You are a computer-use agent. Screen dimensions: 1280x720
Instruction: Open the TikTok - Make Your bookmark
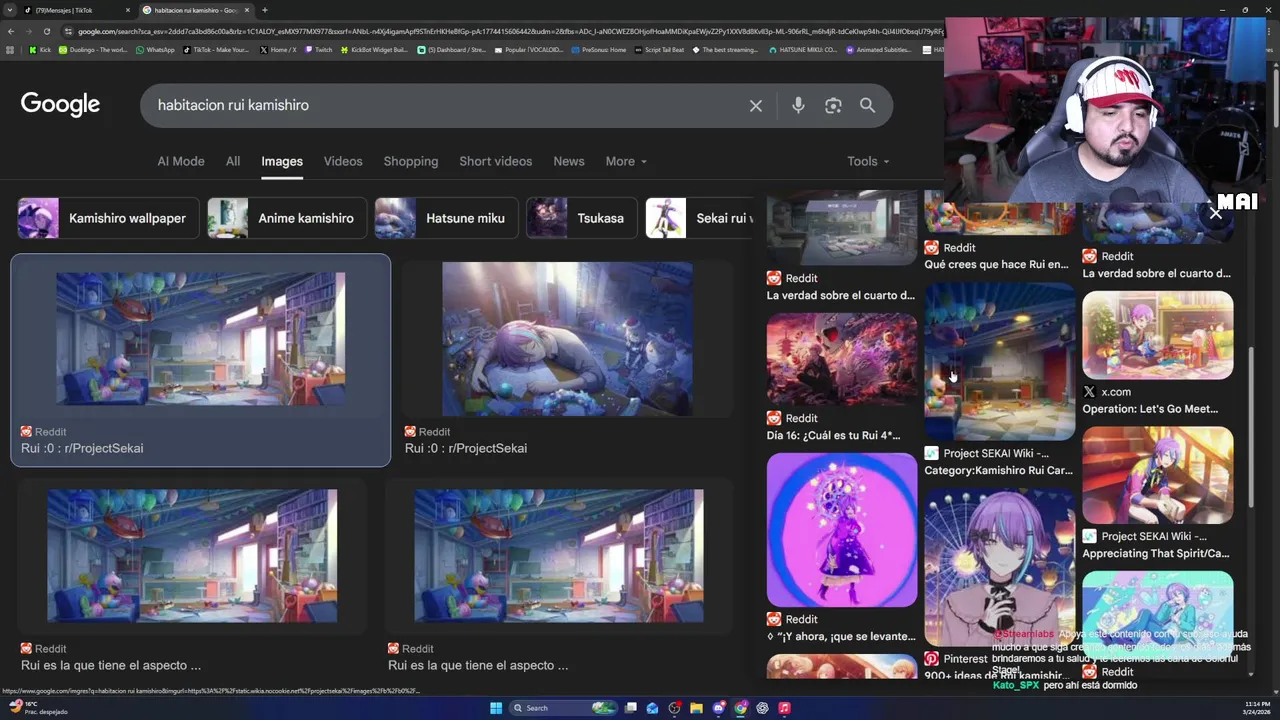[x=216, y=49]
